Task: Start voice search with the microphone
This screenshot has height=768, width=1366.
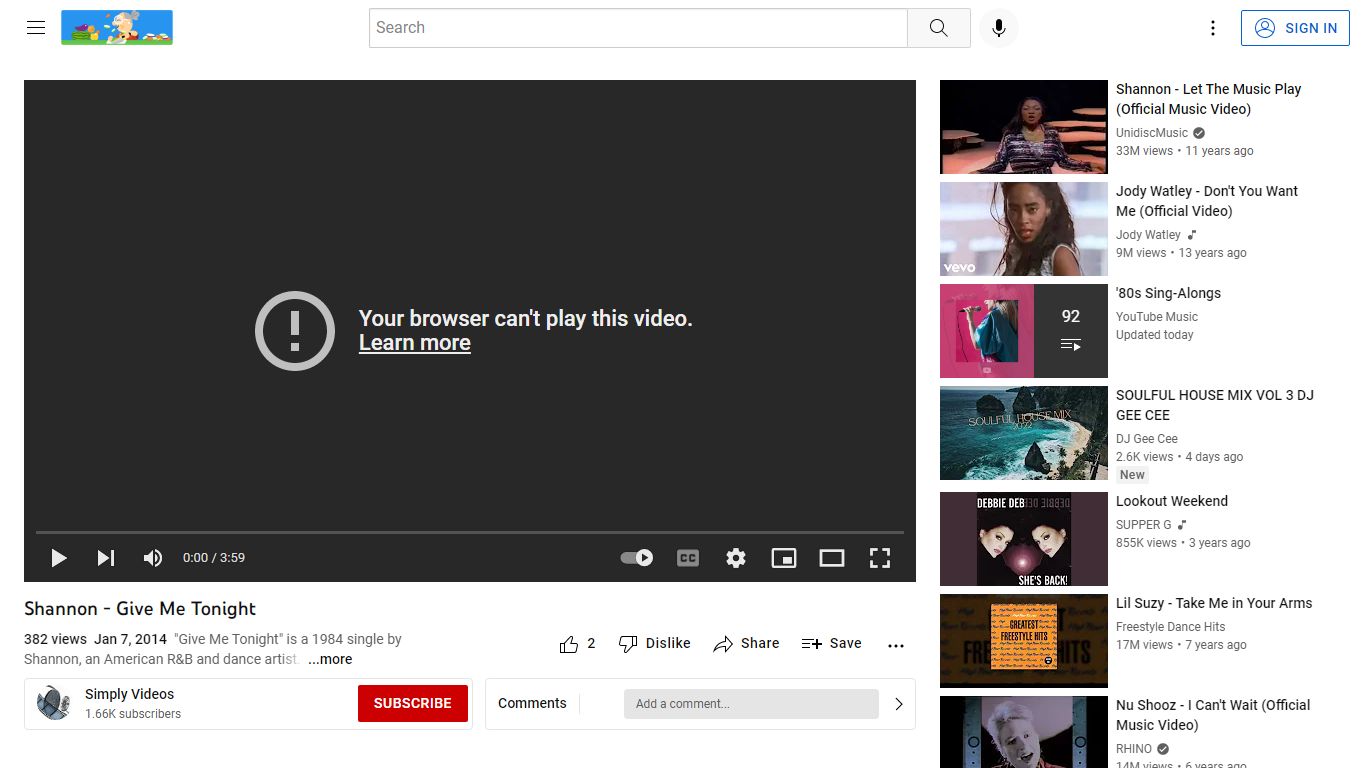Action: click(x=998, y=28)
